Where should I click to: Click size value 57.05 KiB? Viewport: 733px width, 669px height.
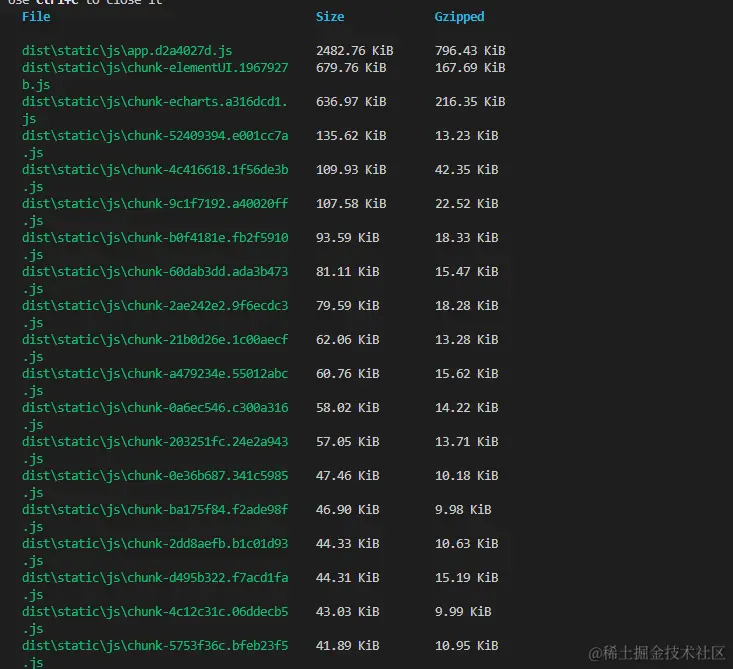tap(348, 442)
